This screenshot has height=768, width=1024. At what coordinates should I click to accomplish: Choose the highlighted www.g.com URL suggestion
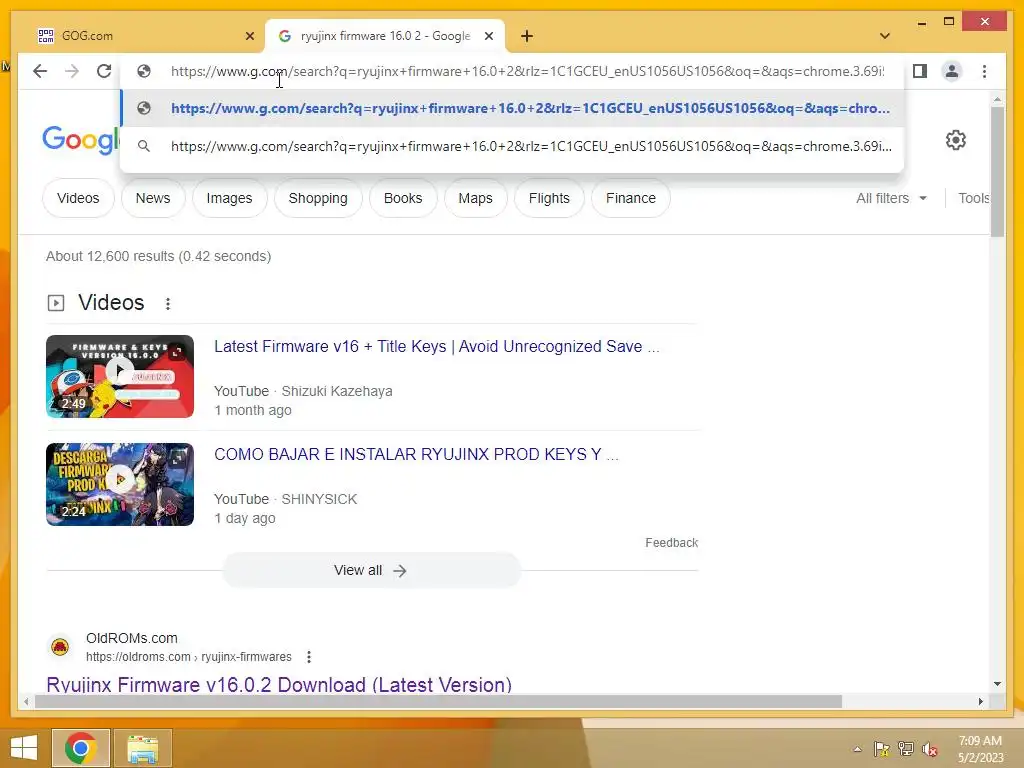[513, 108]
